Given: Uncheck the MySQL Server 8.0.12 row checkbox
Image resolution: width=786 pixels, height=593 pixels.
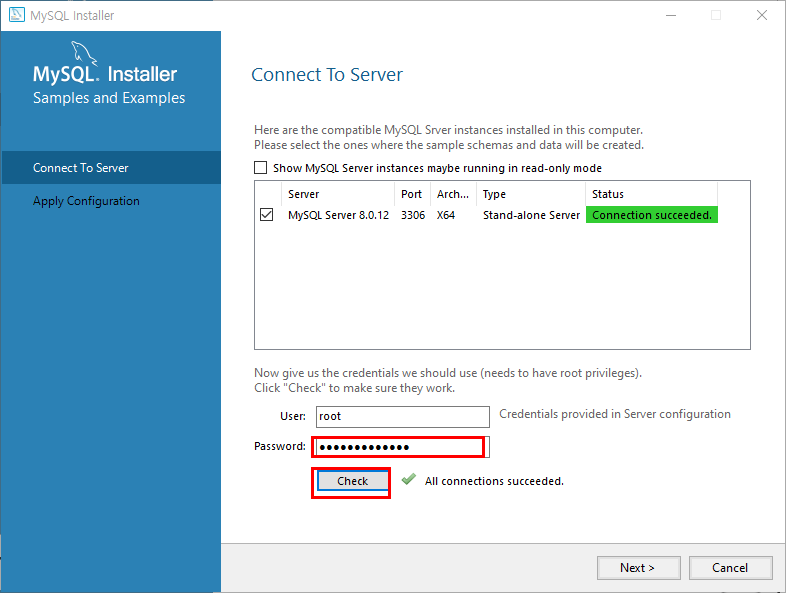Looking at the screenshot, I should point(267,215).
